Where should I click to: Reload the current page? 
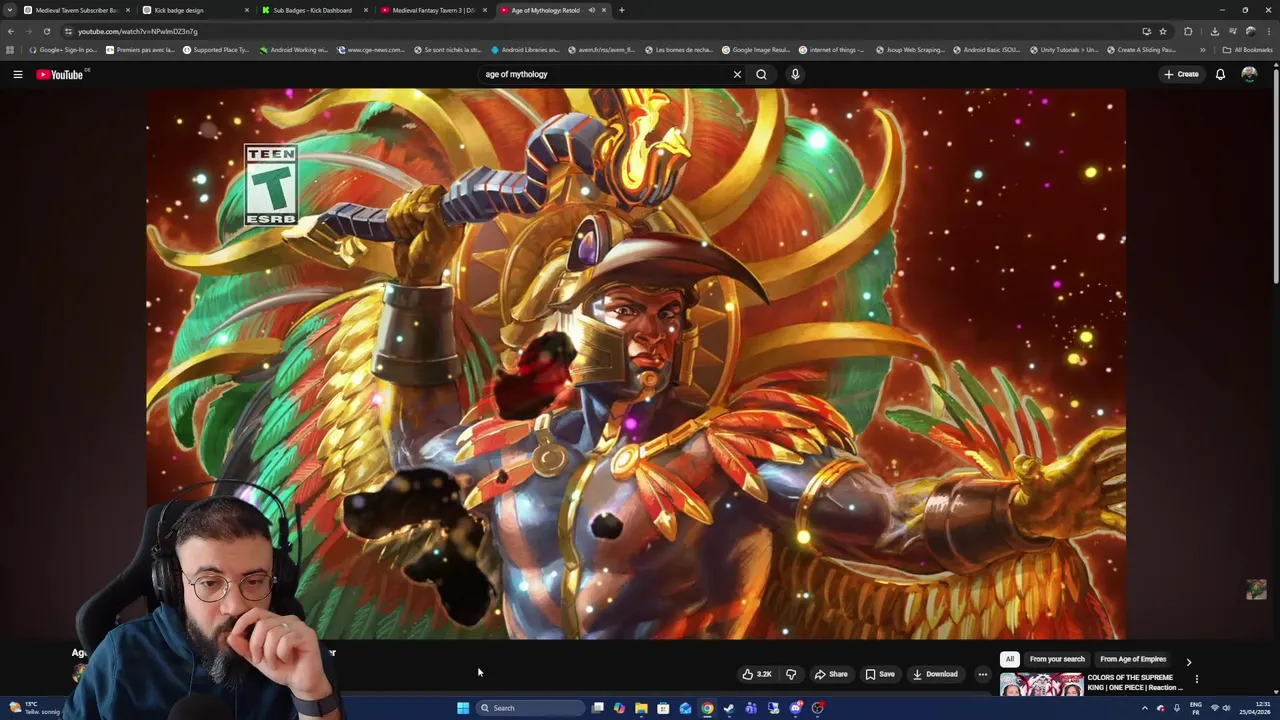pyautogui.click(x=46, y=31)
